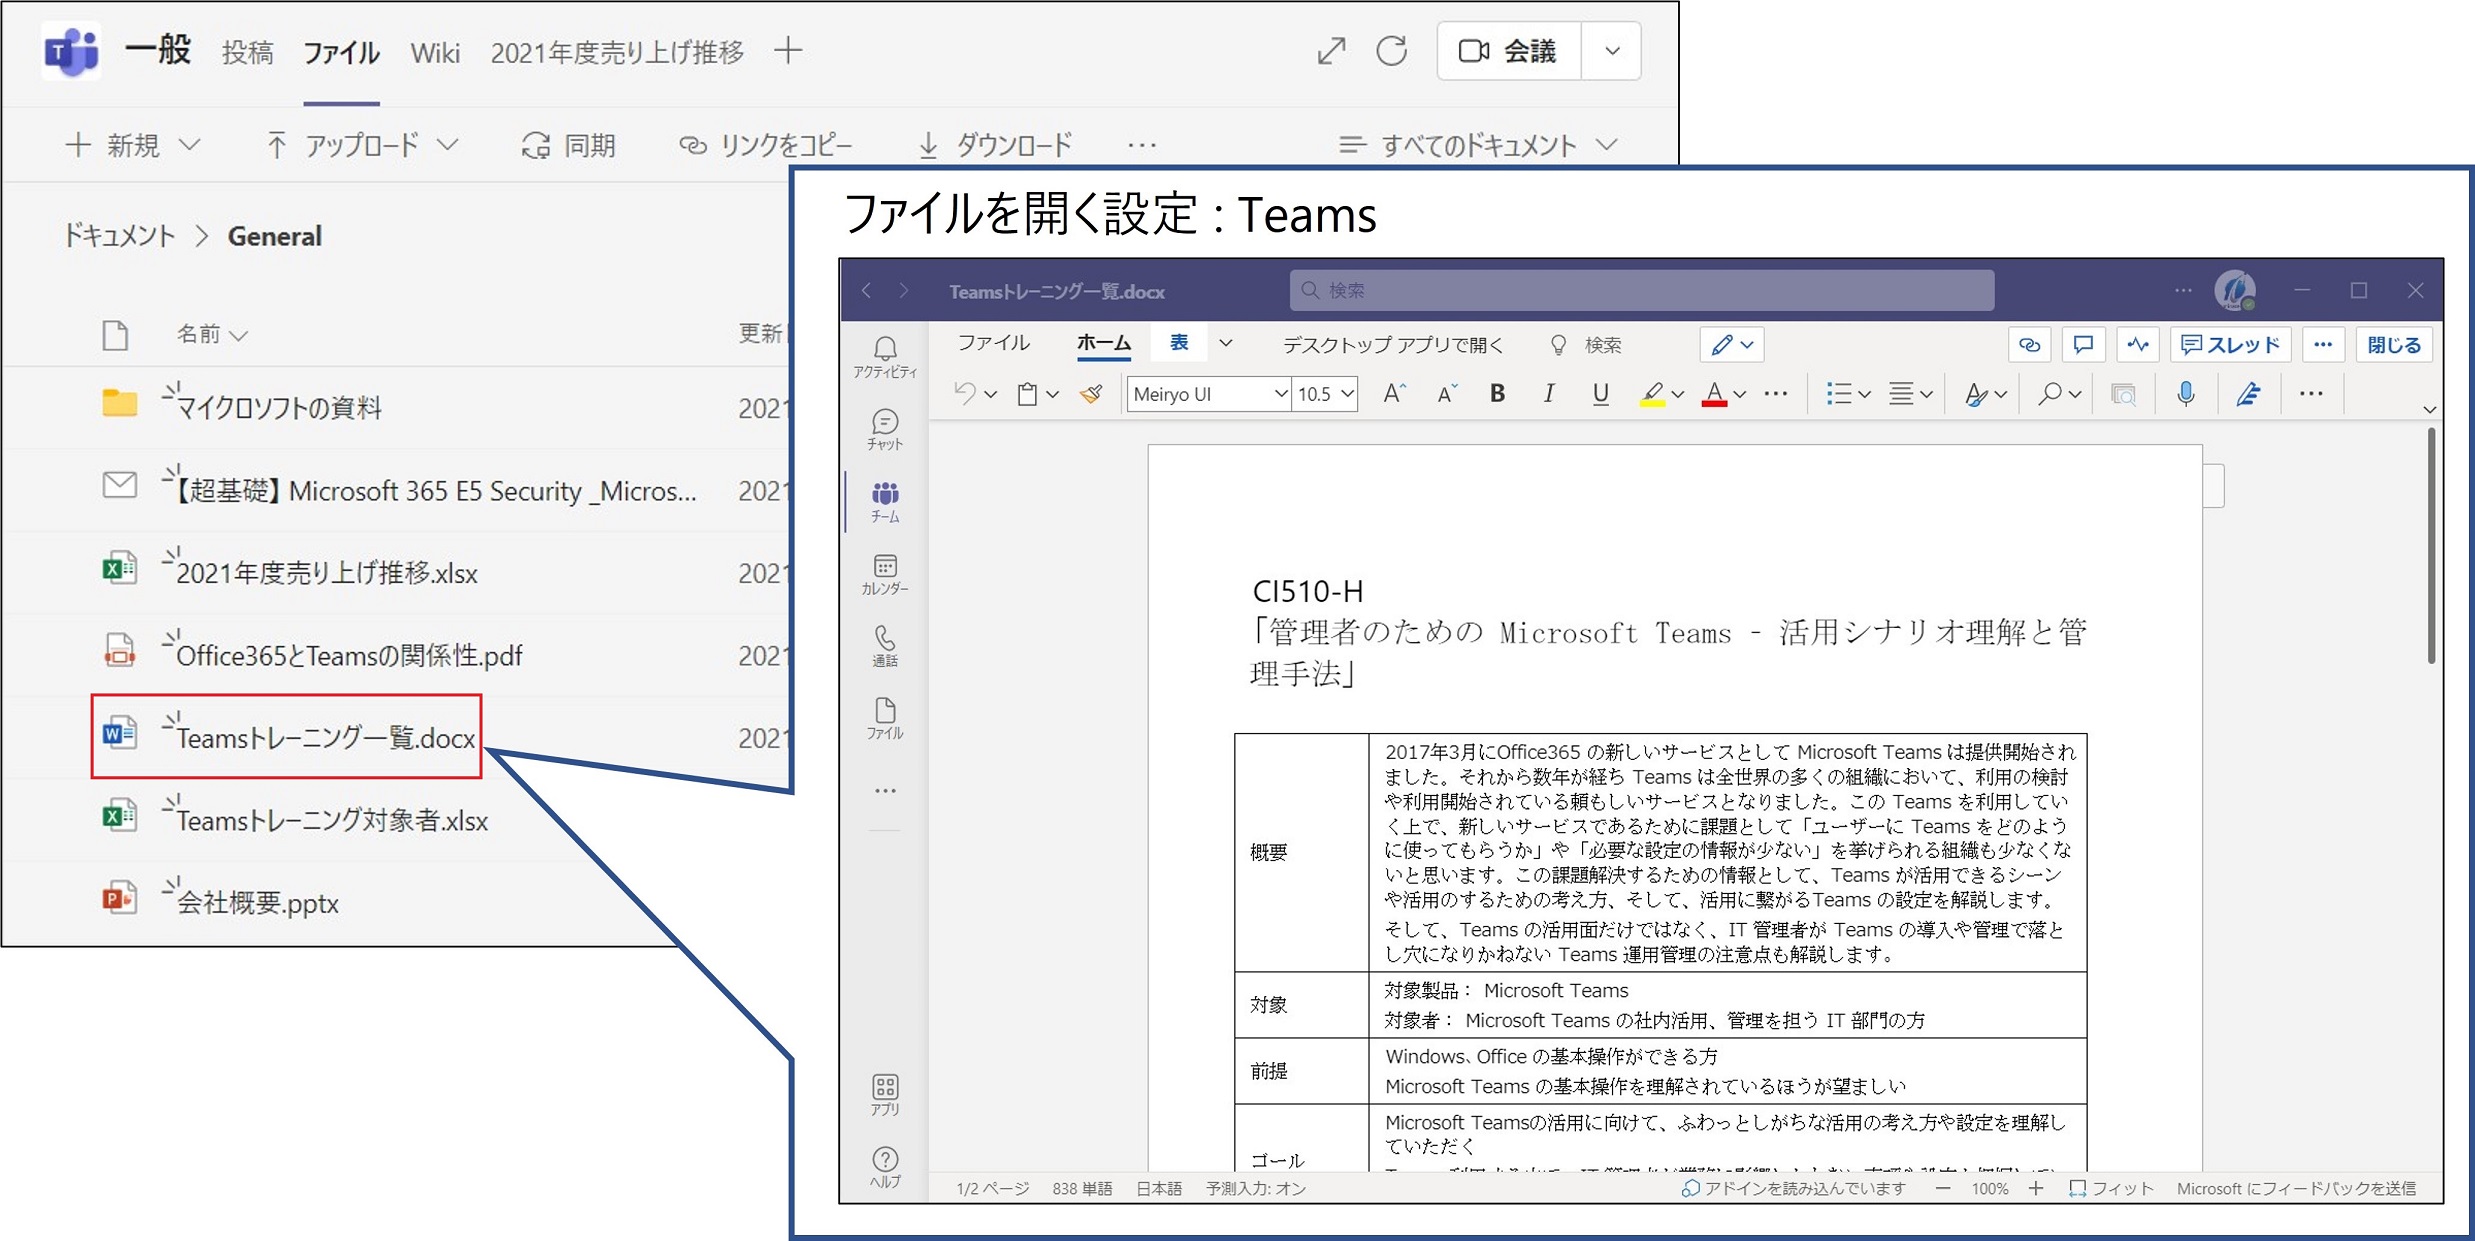Click the Editor pen icon in ribbon
This screenshot has width=2475, height=1241.
pyautogui.click(x=2248, y=394)
